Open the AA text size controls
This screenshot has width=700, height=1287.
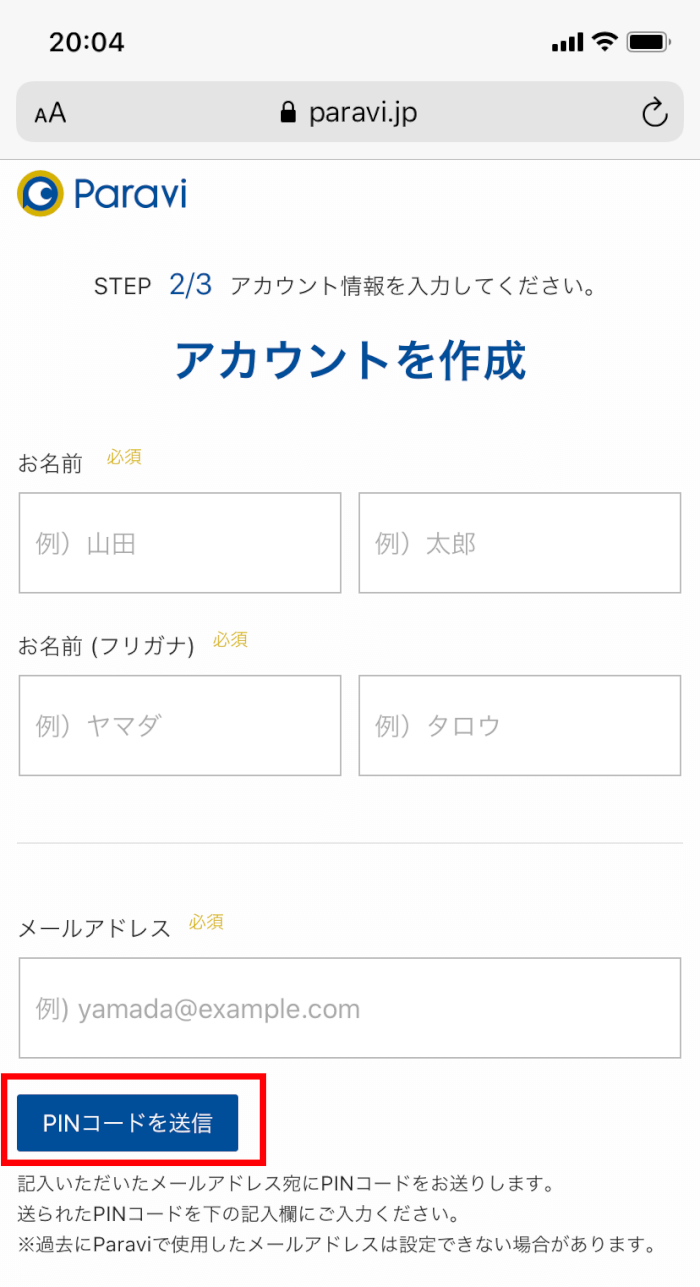[46, 112]
